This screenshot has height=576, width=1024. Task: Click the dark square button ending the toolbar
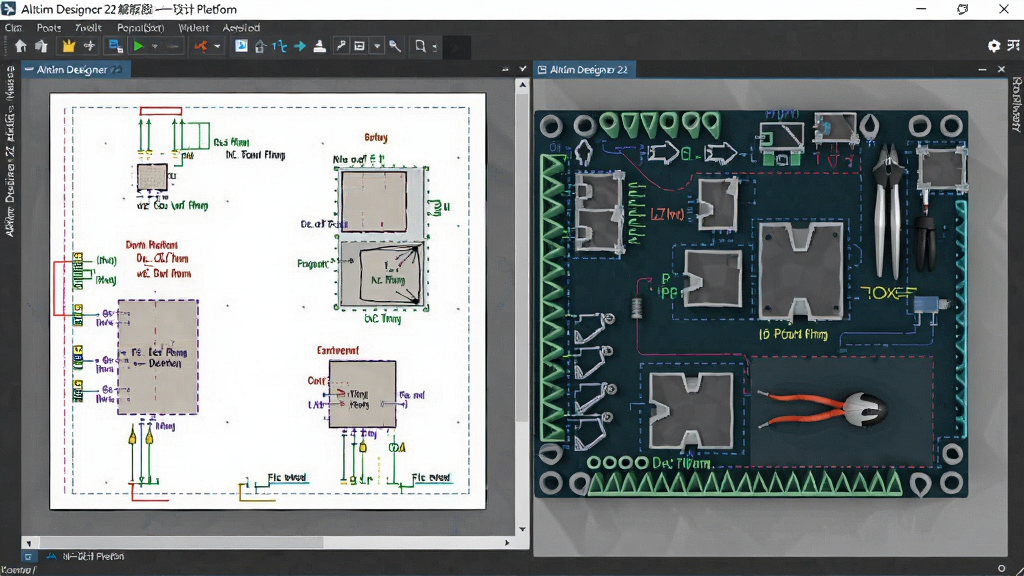click(x=456, y=47)
